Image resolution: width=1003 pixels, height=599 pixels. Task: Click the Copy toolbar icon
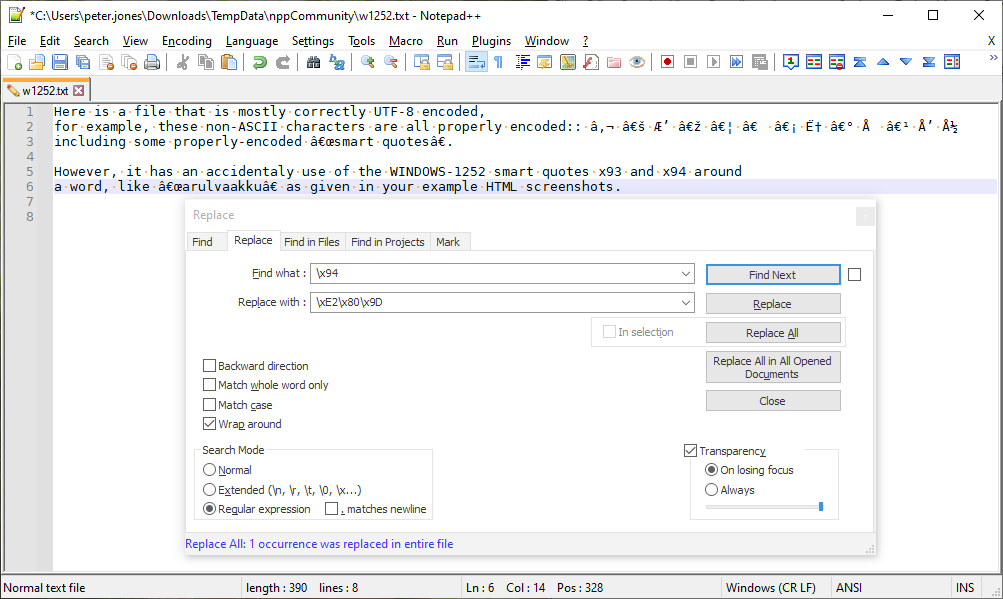(206, 62)
